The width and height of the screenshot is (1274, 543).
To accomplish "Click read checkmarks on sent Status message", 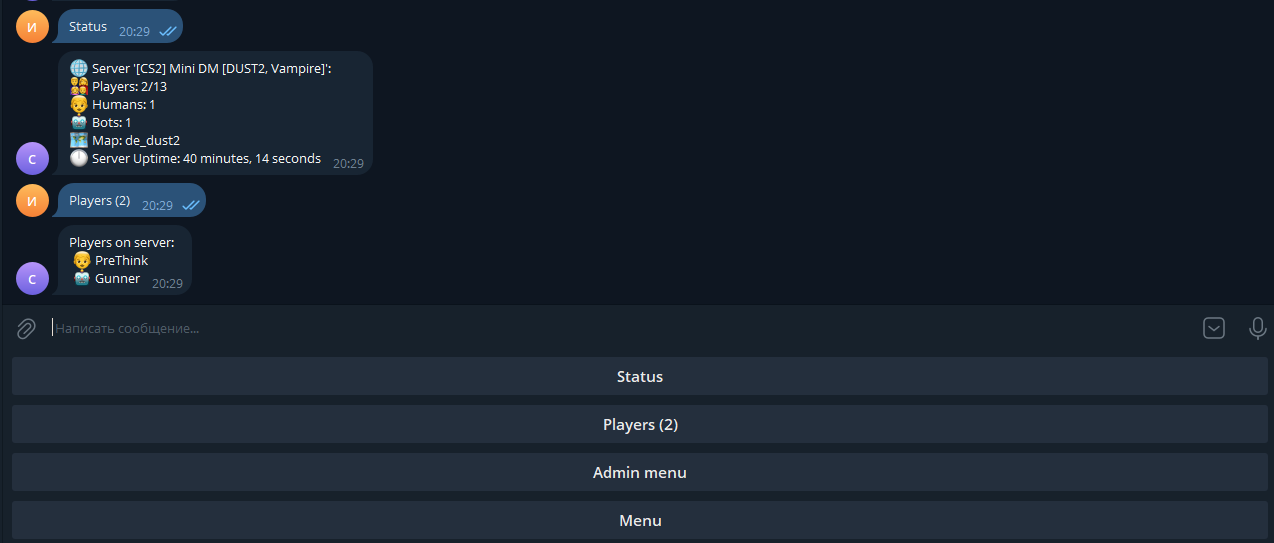I will (168, 31).
